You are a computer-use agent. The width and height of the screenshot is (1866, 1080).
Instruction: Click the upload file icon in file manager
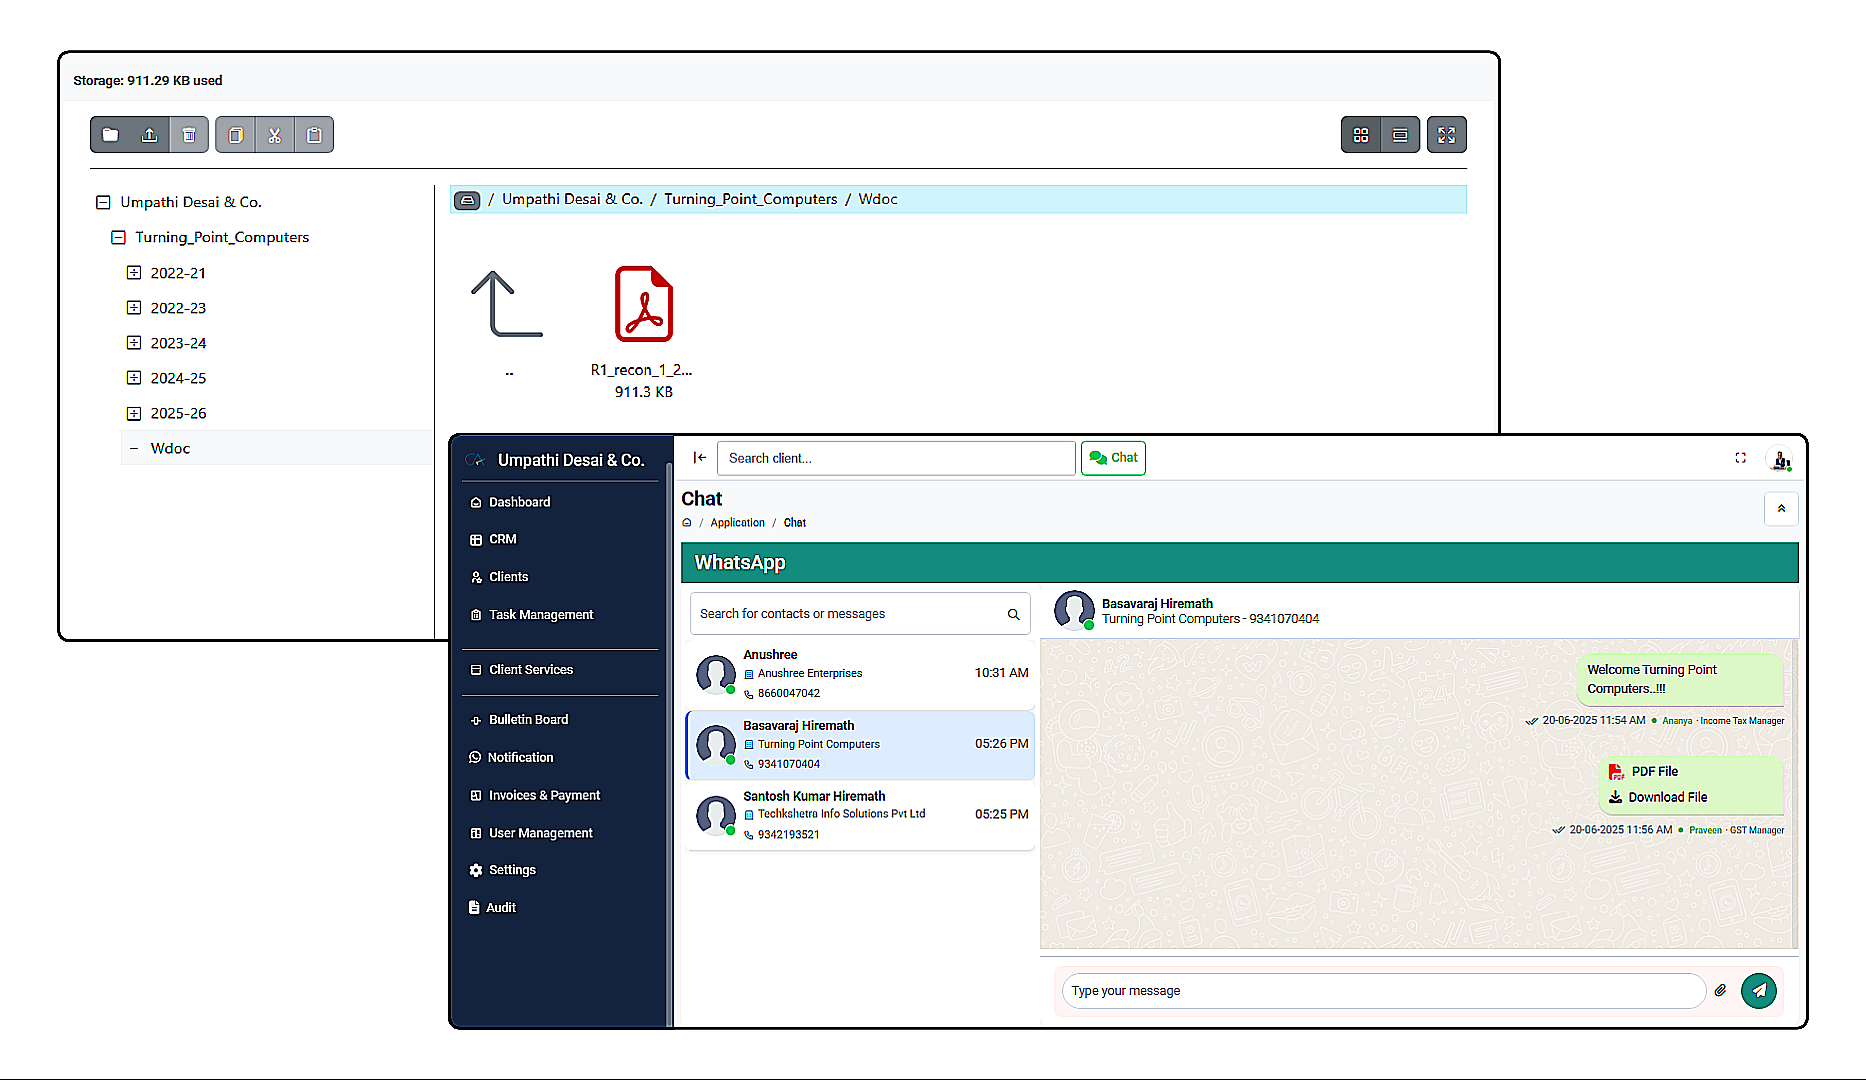pyautogui.click(x=149, y=135)
